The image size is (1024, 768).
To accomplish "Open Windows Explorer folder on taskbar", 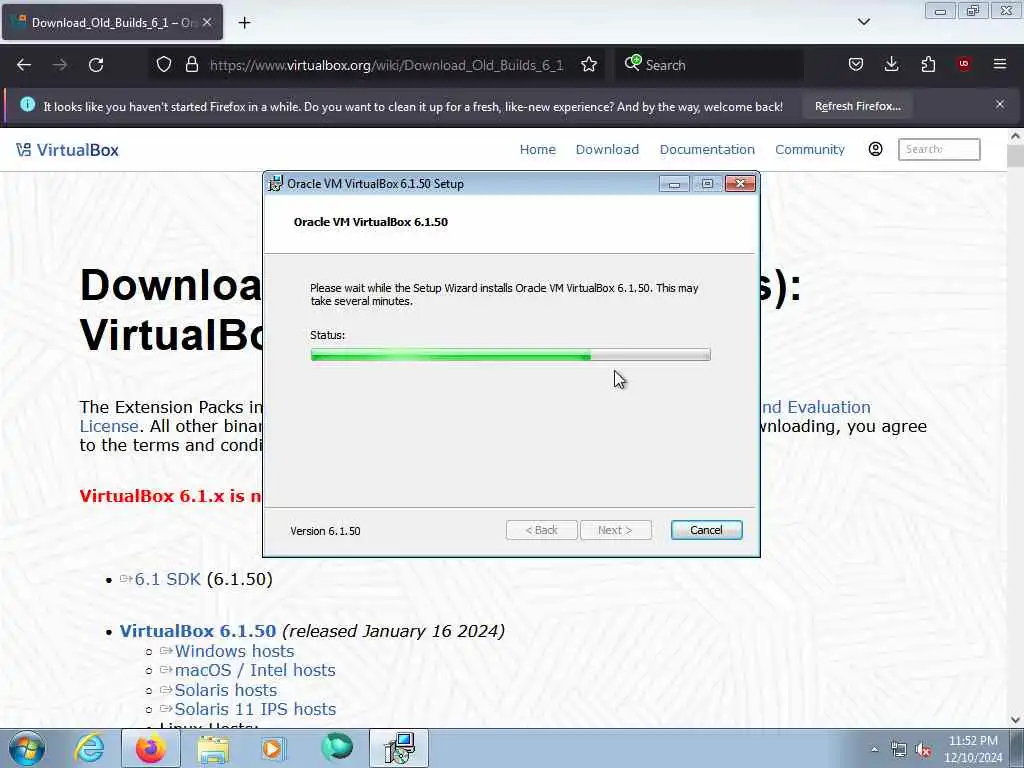I will click(x=213, y=748).
